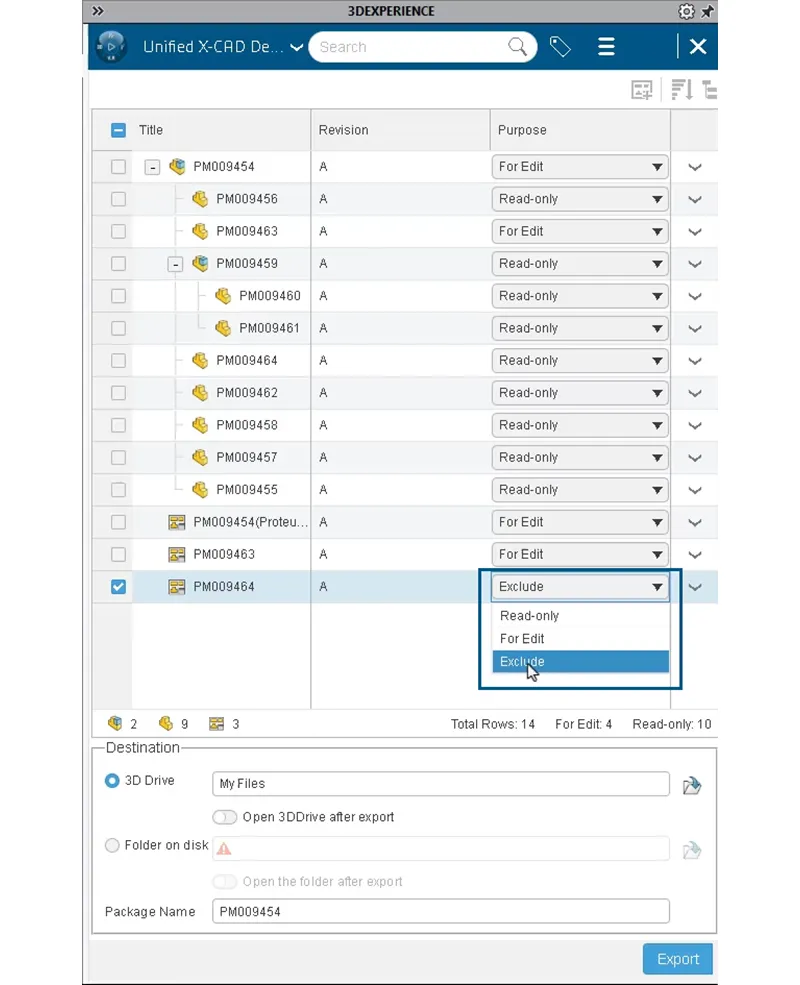Open the hamburger menu icon

[x=606, y=47]
